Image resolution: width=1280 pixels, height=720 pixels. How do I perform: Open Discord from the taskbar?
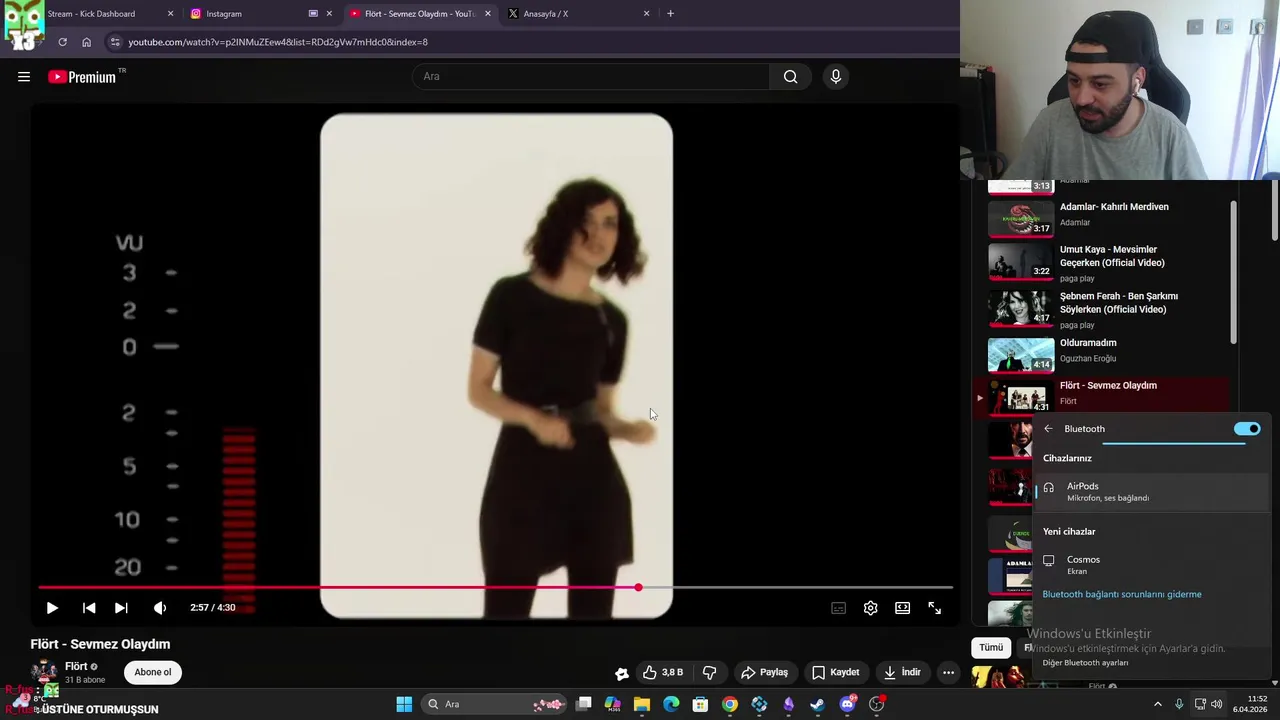[x=847, y=704]
